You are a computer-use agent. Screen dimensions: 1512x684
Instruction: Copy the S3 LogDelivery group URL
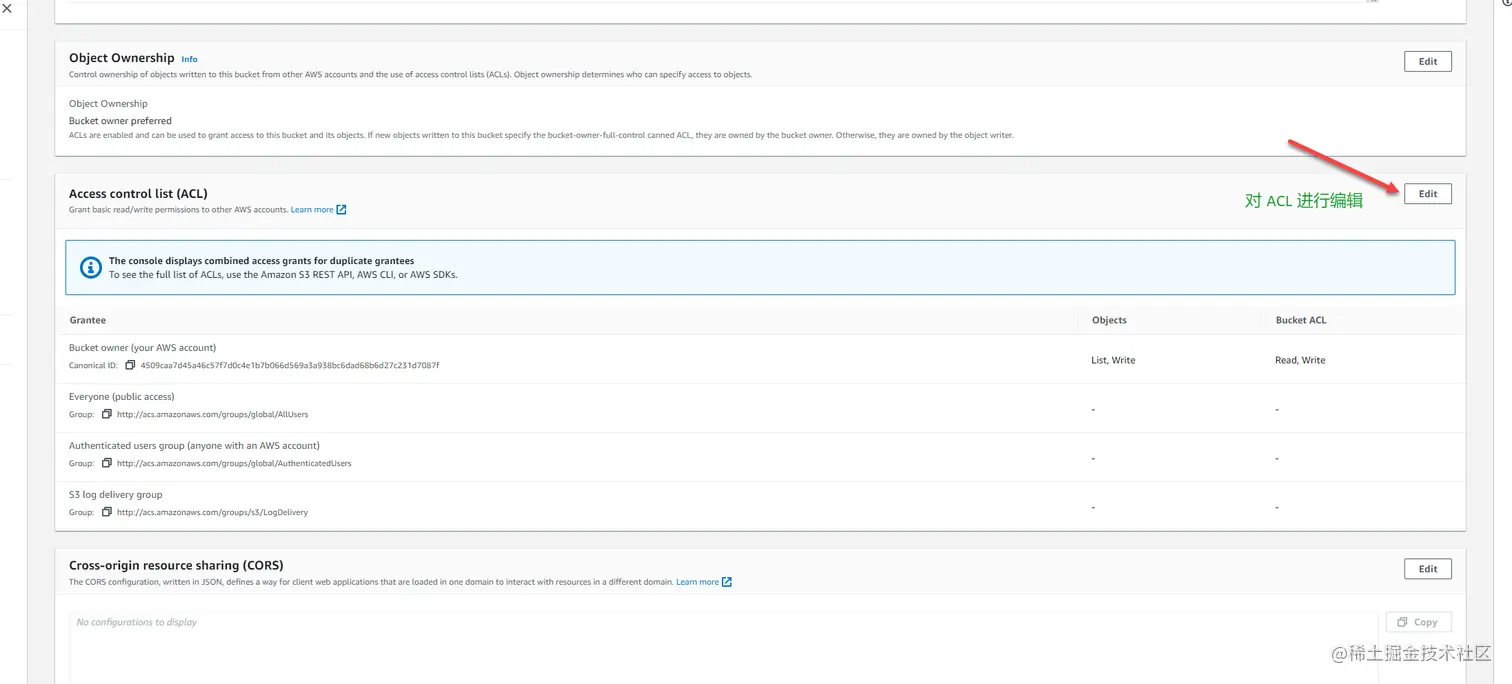click(106, 512)
